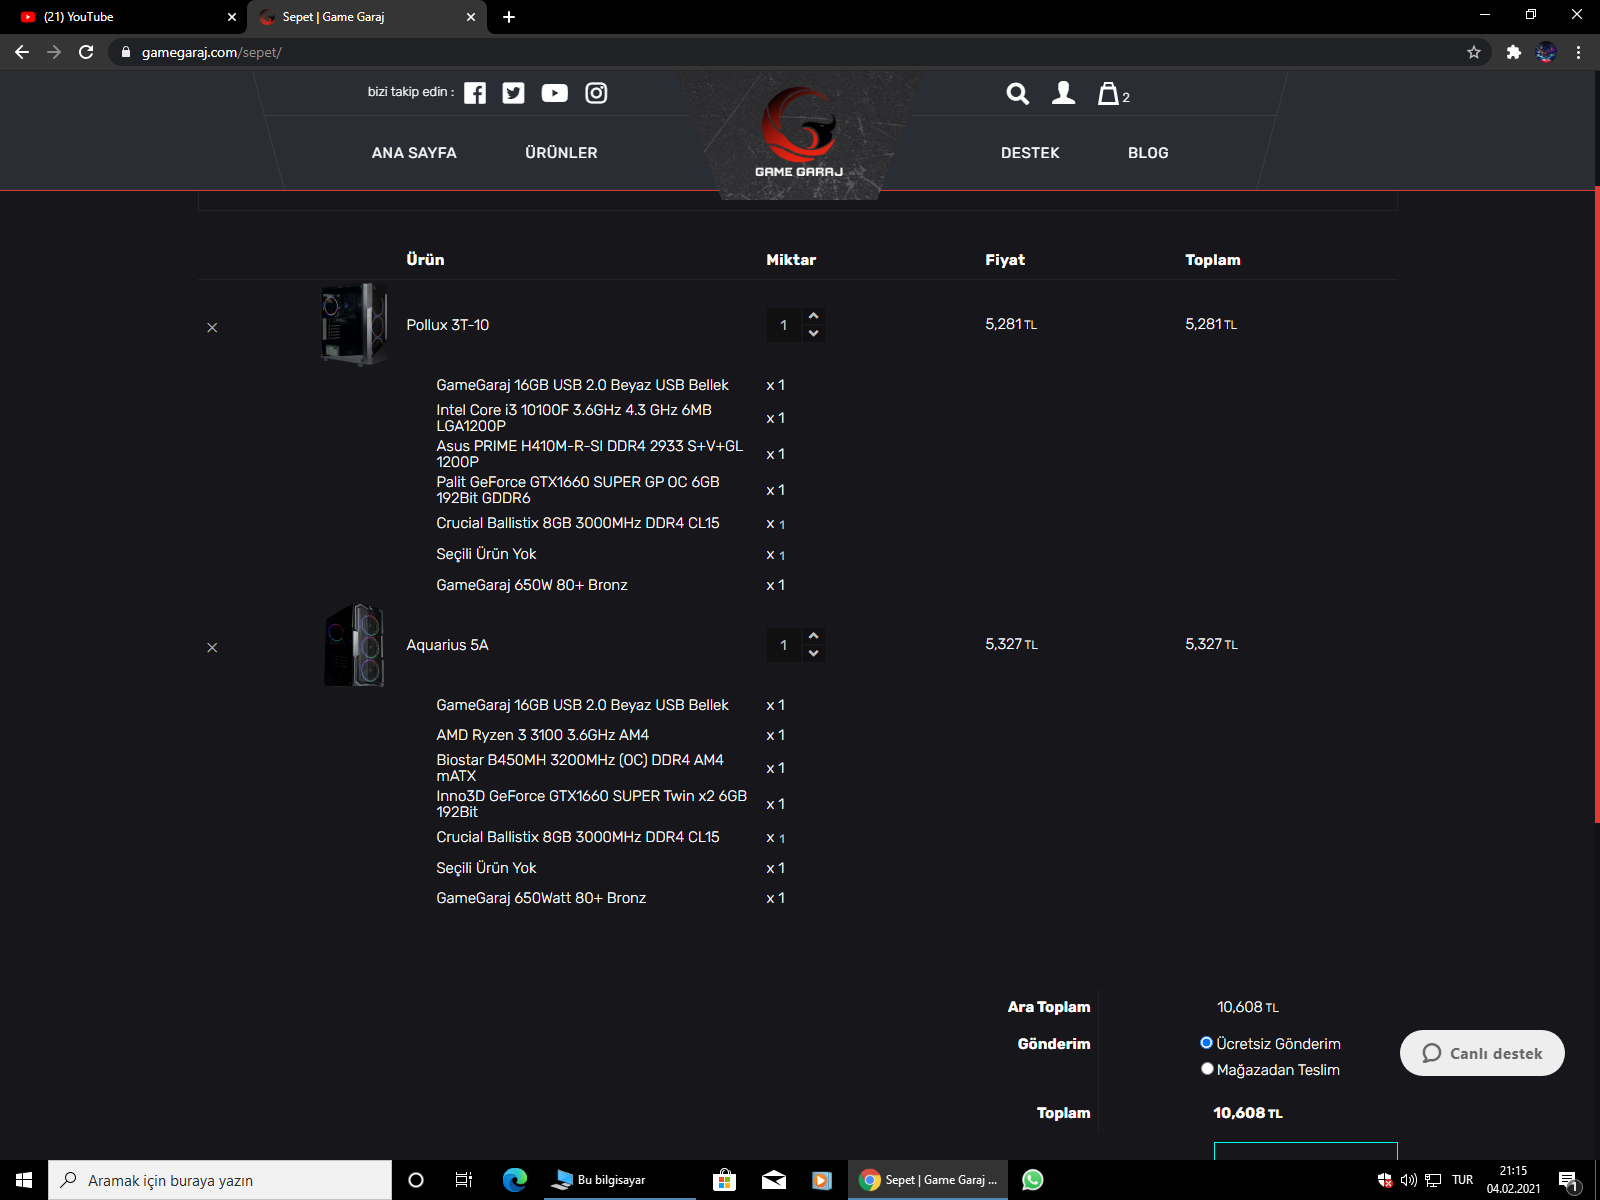Open the Twitter social icon
This screenshot has width=1600, height=1200.
coord(514,93)
